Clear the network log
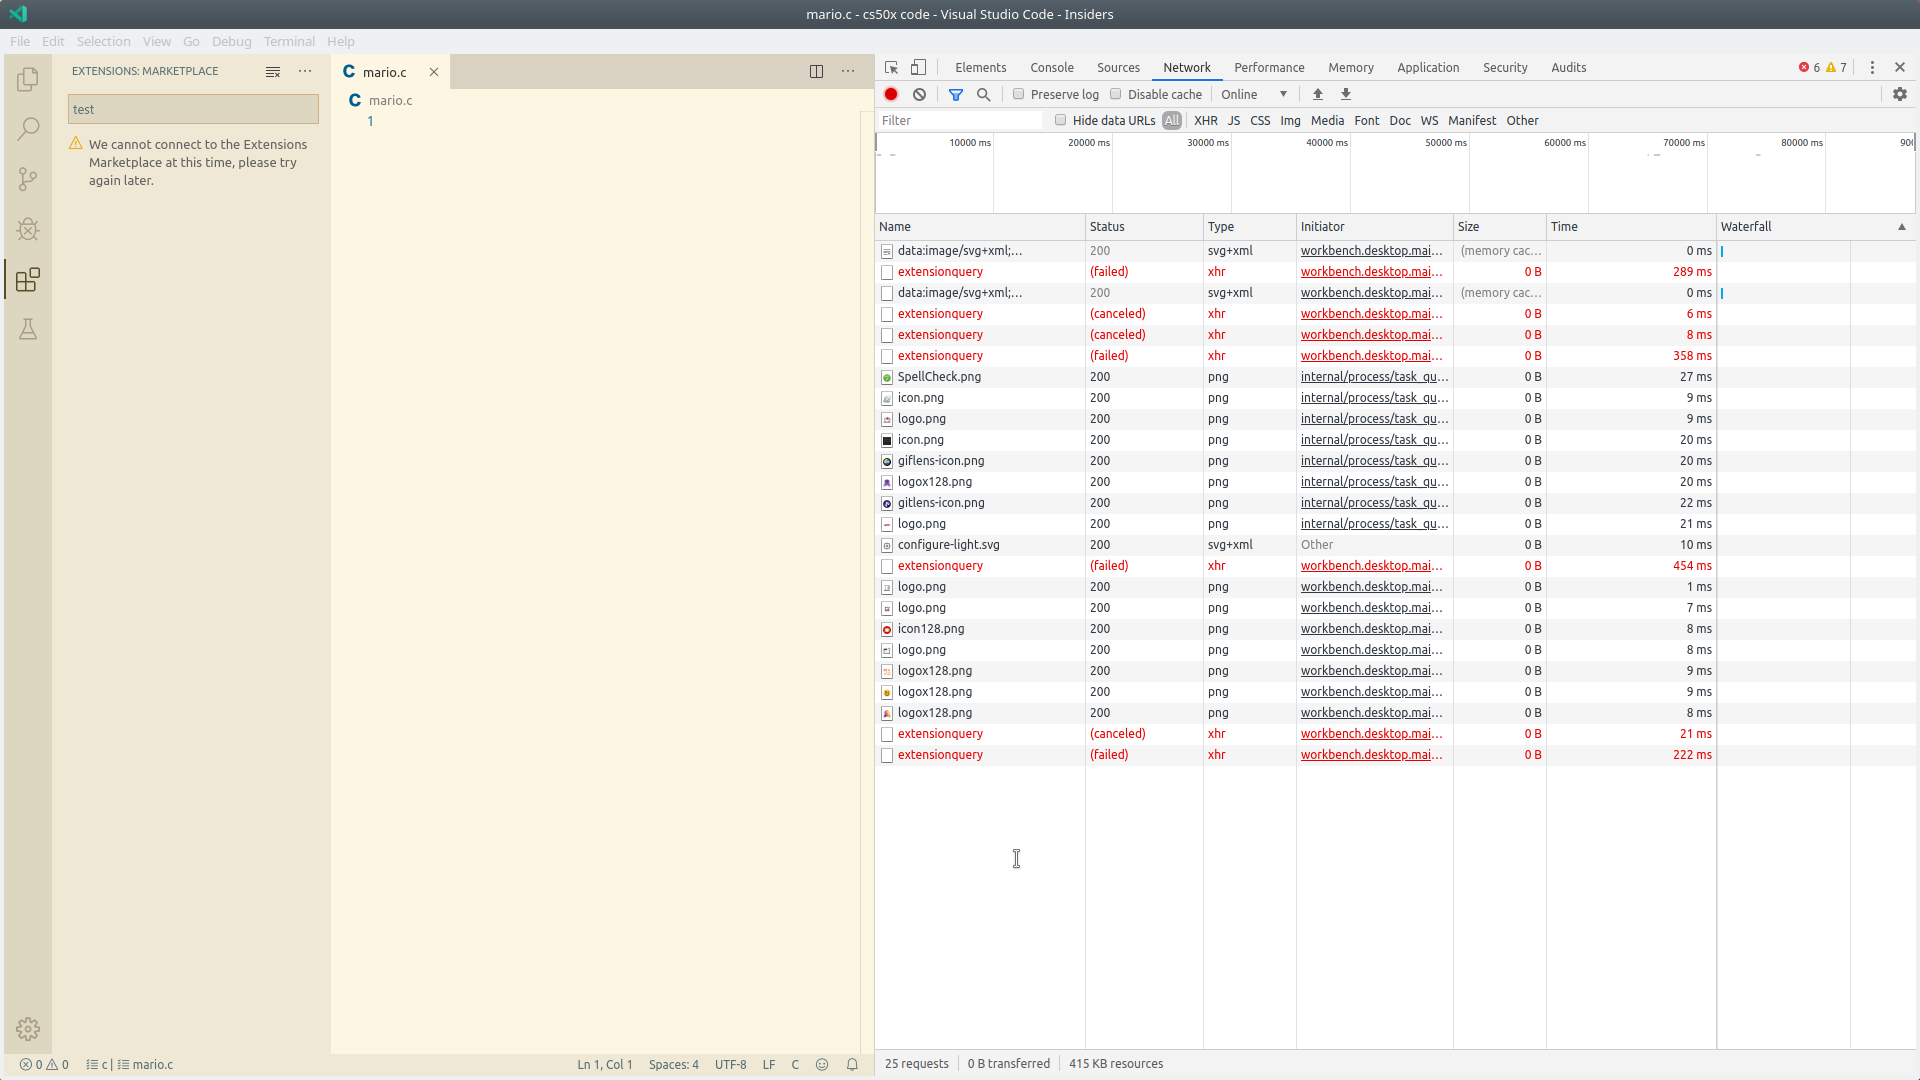The image size is (1920, 1080). pyautogui.click(x=919, y=94)
